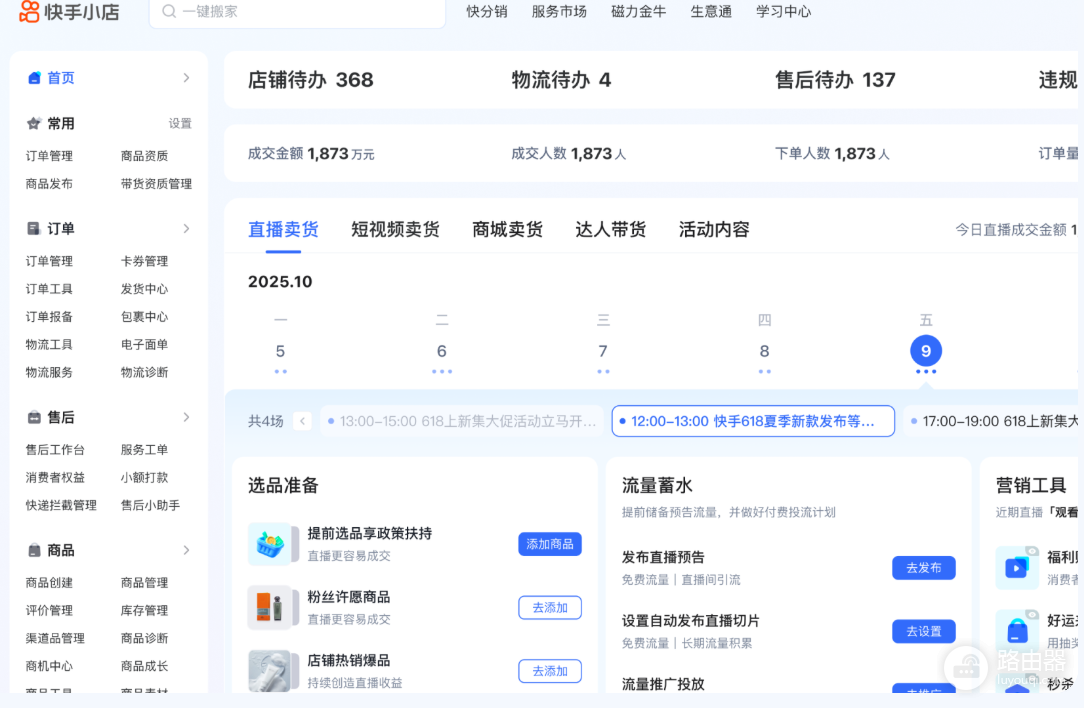
Task: Click 去添加 for 店铺热销爆品
Action: [550, 671]
